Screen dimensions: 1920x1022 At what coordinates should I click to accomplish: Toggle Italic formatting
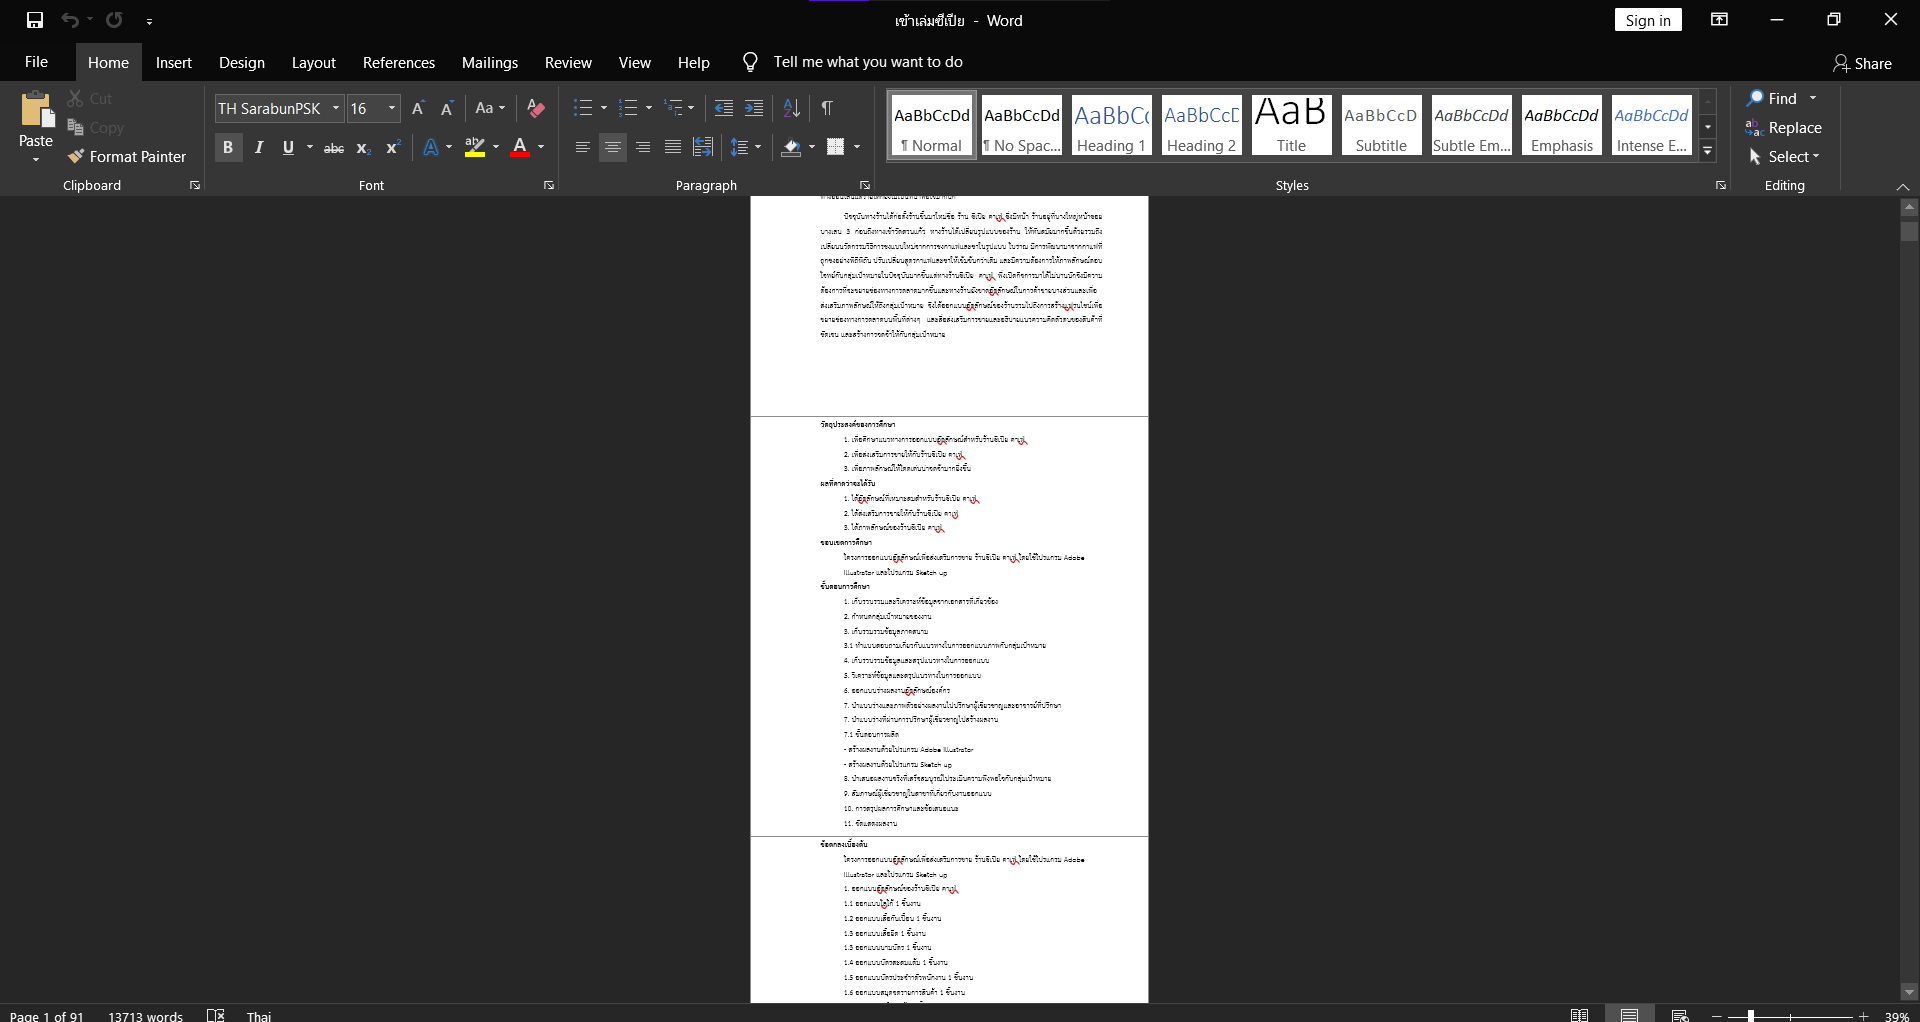point(259,148)
